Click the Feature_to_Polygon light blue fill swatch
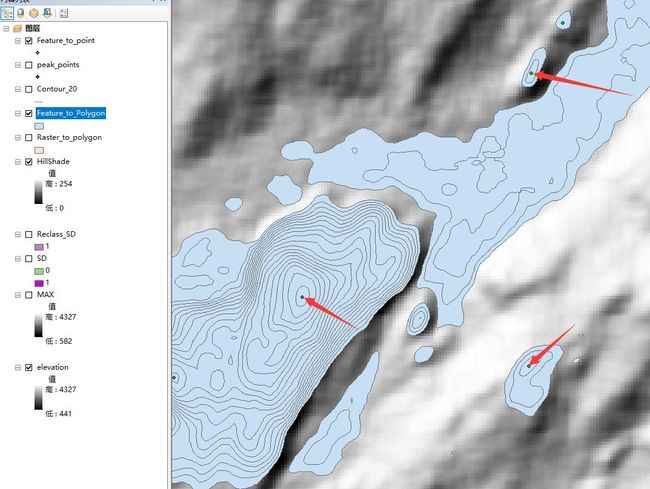The image size is (650, 489). click(39, 126)
